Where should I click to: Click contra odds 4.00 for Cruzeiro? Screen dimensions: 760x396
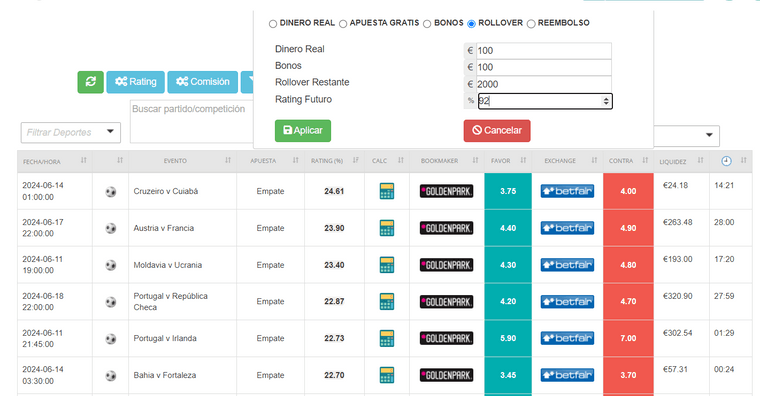[628, 191]
